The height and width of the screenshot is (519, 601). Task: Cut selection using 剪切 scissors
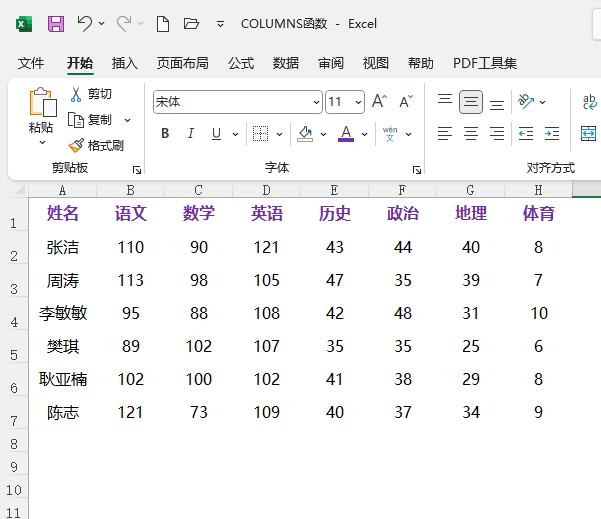pyautogui.click(x=91, y=94)
